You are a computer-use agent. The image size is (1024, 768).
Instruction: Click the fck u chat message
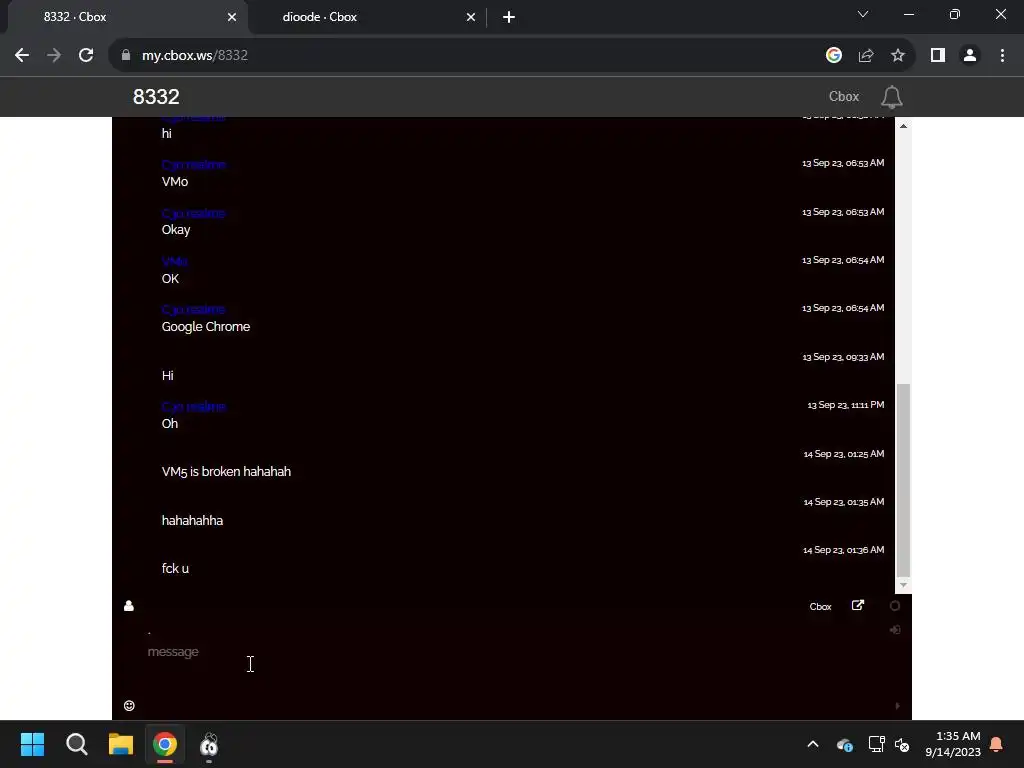[x=175, y=569]
